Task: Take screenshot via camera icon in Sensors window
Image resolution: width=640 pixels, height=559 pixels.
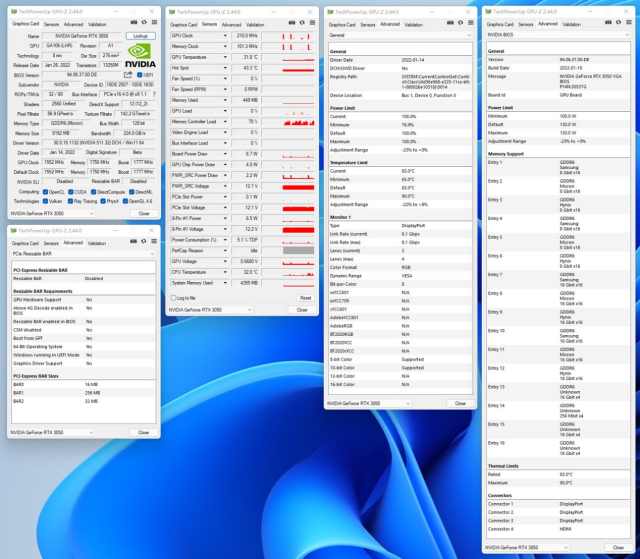Action: (292, 23)
